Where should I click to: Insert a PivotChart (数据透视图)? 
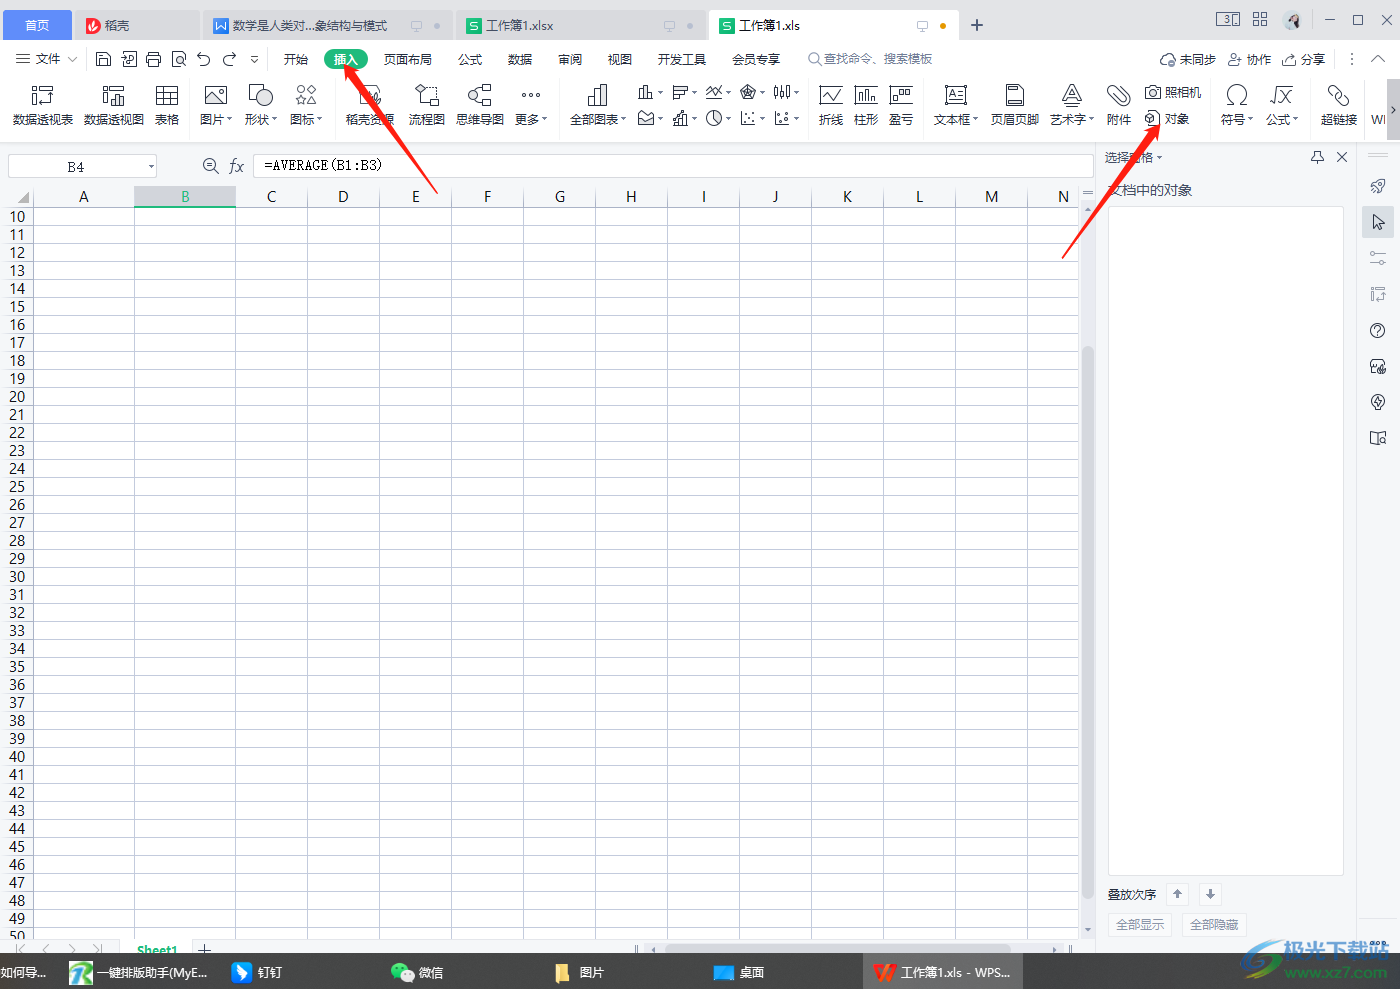point(114,105)
